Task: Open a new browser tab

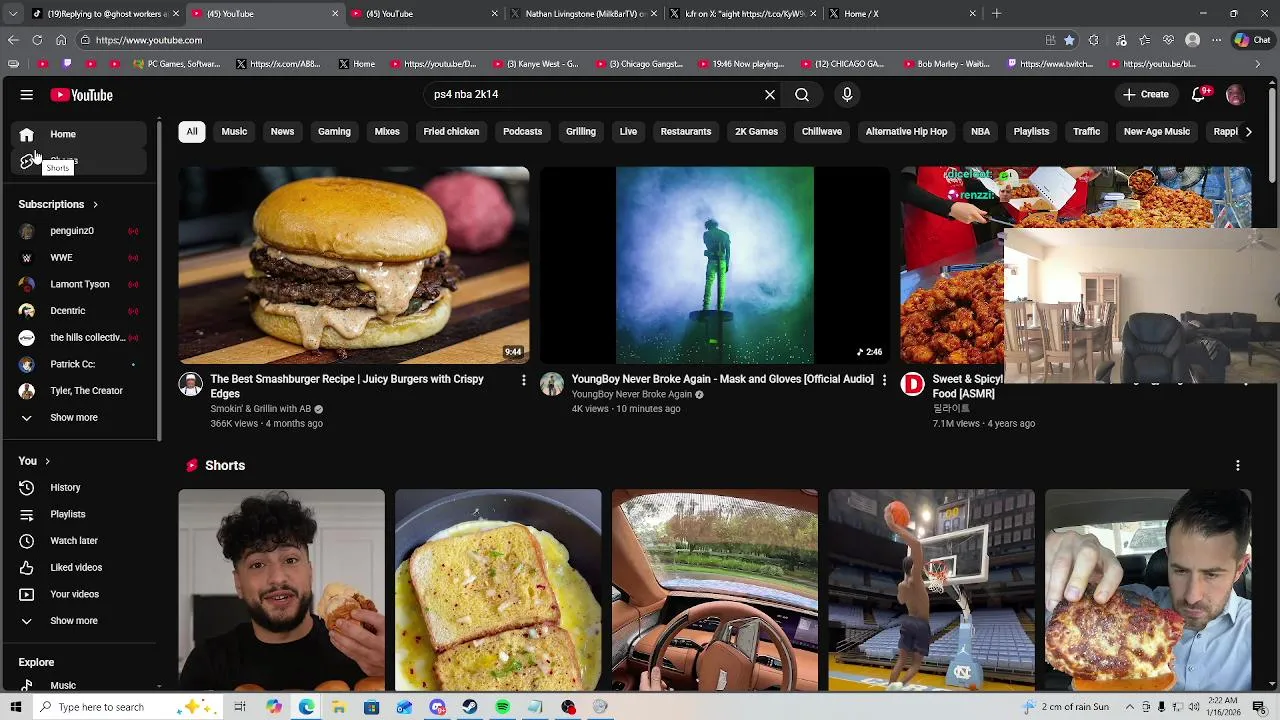Action: tap(996, 14)
